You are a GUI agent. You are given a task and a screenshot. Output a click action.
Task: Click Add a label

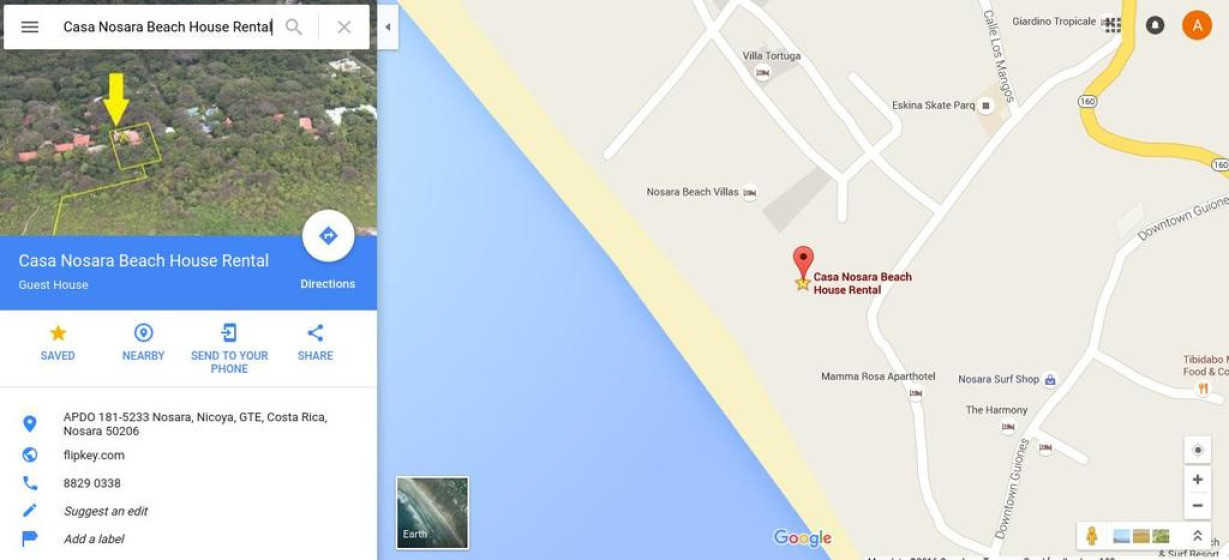pos(94,539)
